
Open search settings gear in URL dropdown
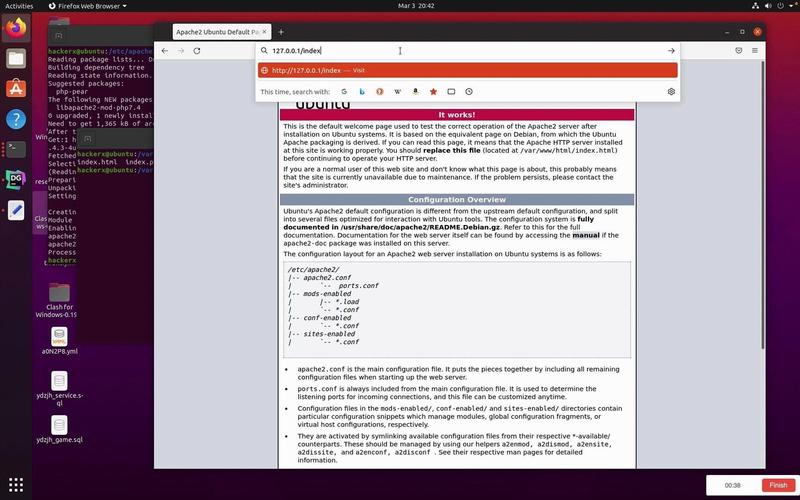pos(671,92)
